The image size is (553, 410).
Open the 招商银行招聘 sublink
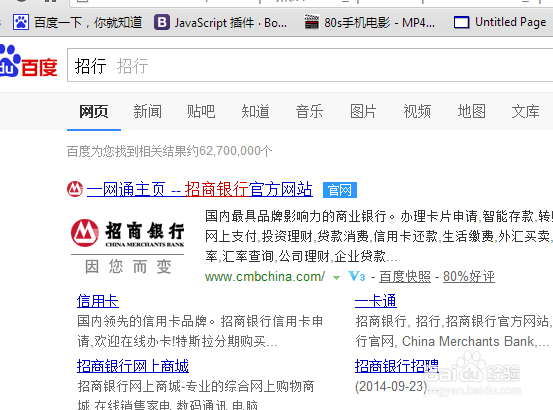click(x=397, y=366)
